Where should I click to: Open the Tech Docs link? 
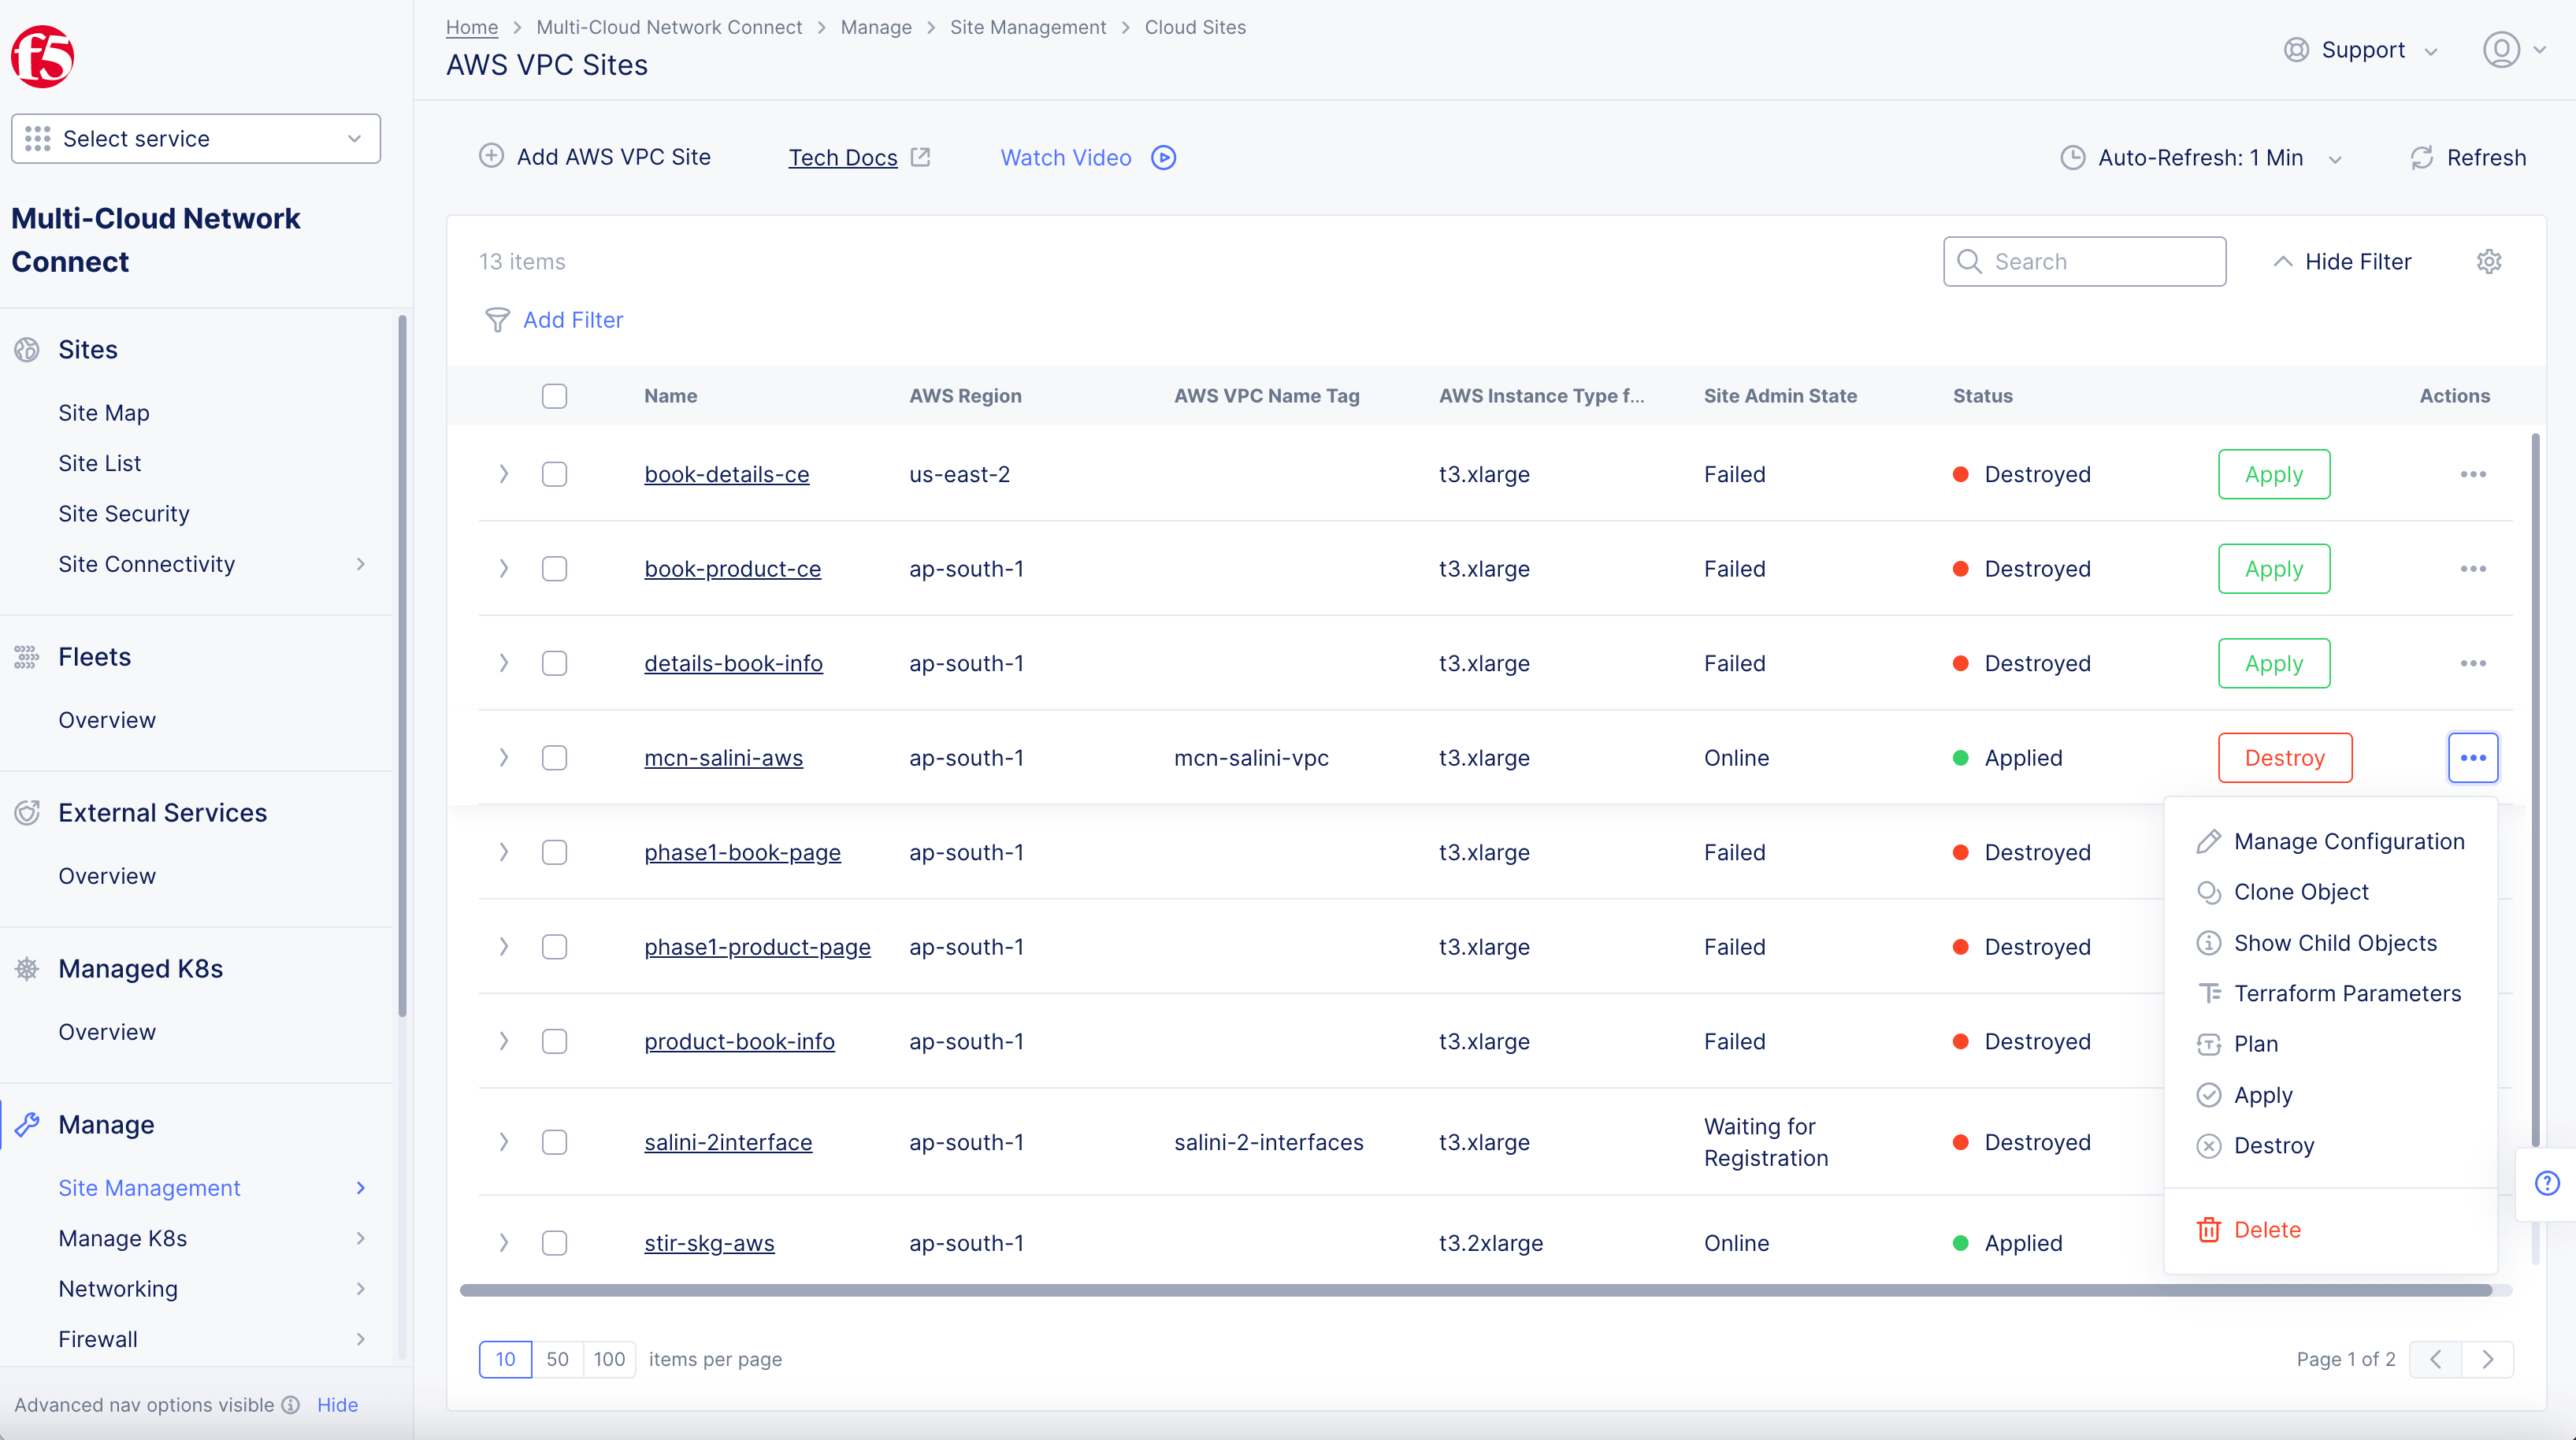pos(843,158)
